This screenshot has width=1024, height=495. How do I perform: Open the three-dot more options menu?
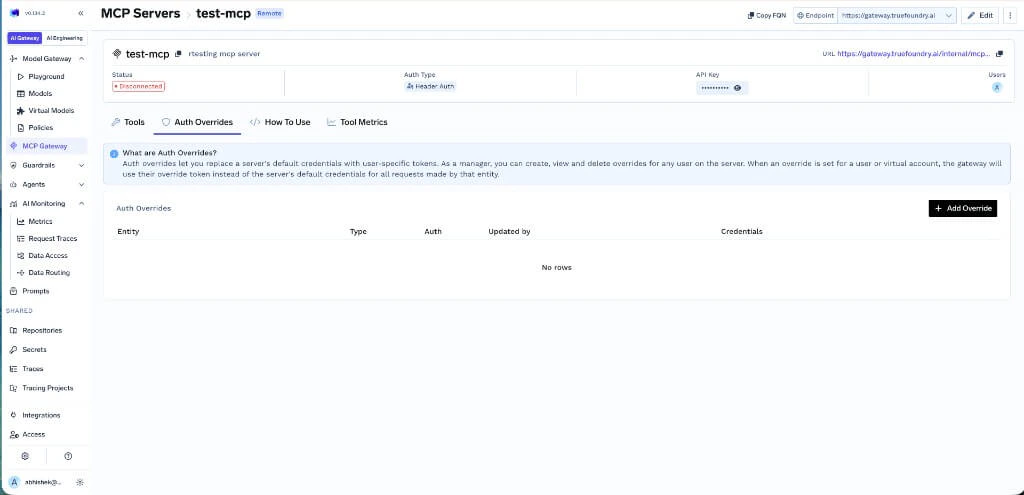point(1011,15)
